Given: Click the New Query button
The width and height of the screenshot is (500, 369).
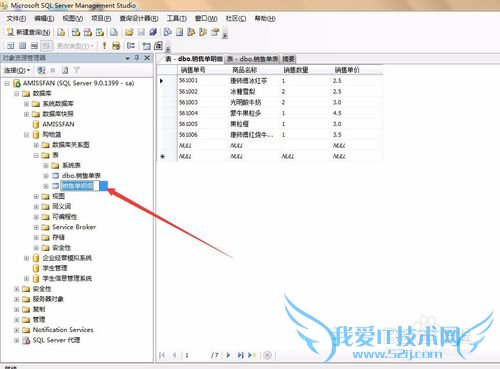Looking at the screenshot, I should point(28,32).
